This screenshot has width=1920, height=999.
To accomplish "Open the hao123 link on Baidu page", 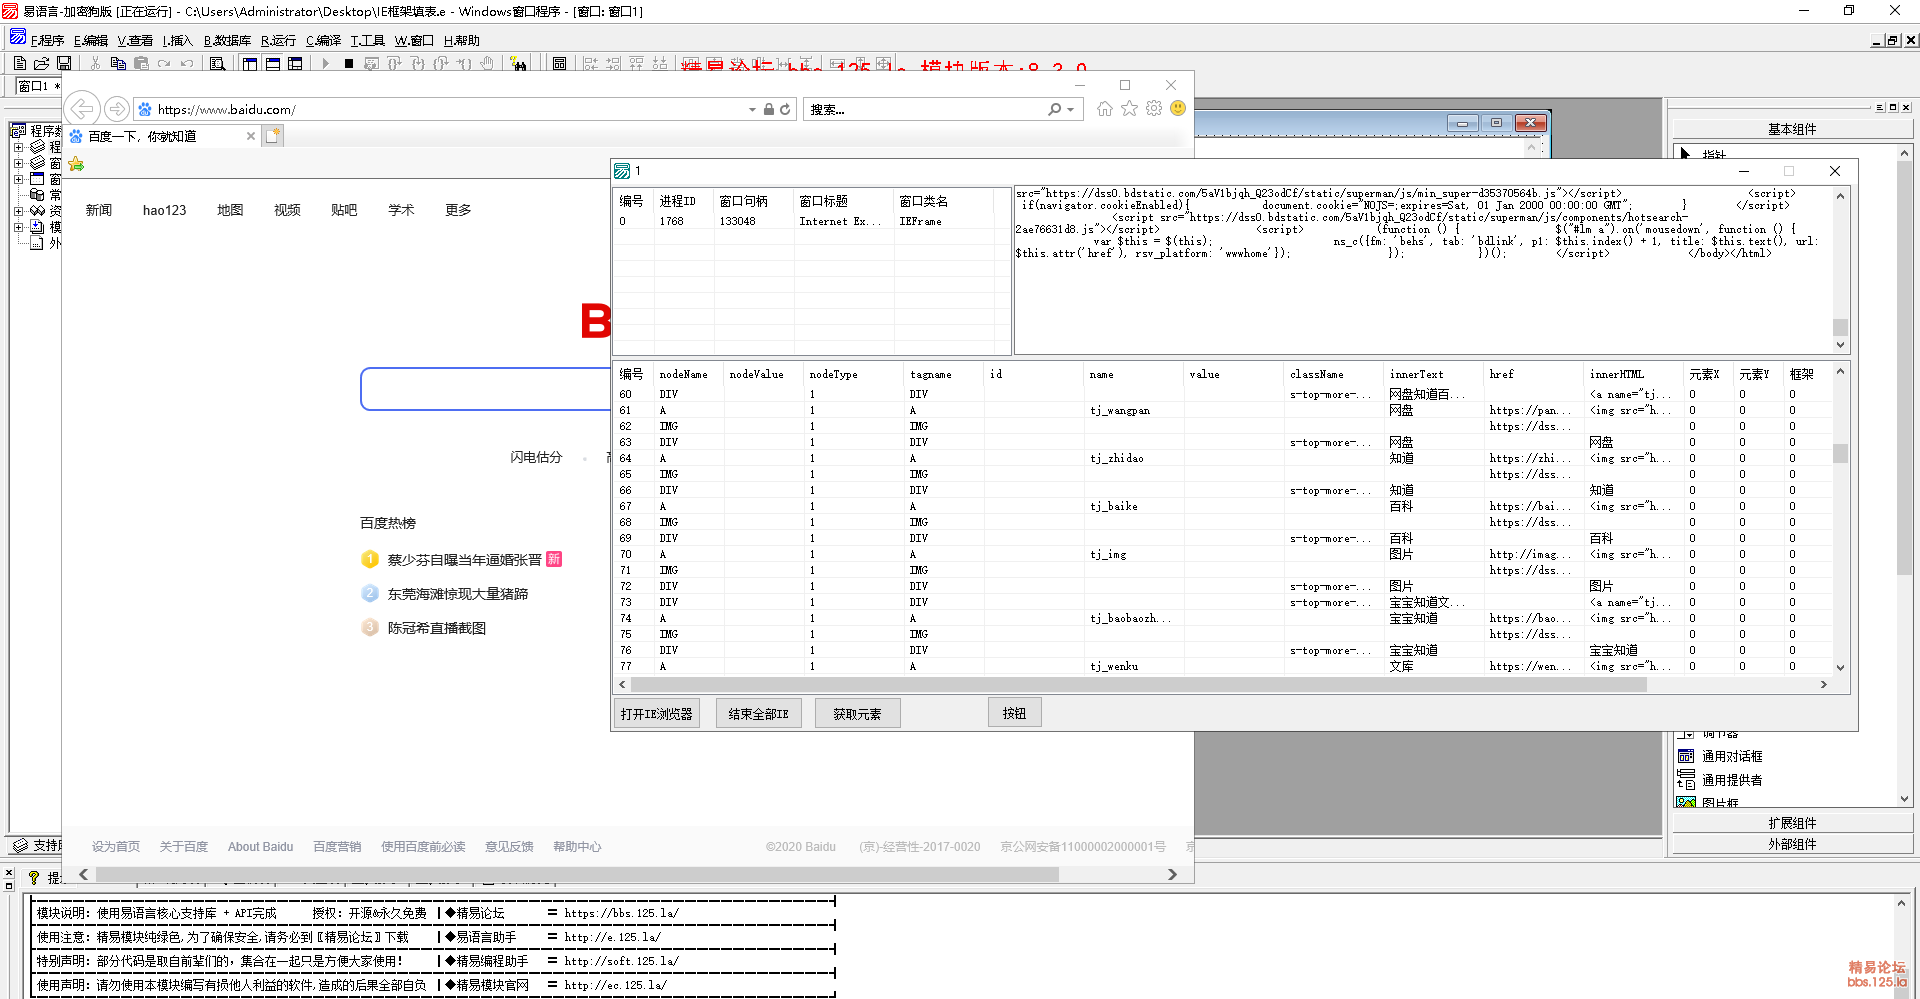I will pos(165,210).
